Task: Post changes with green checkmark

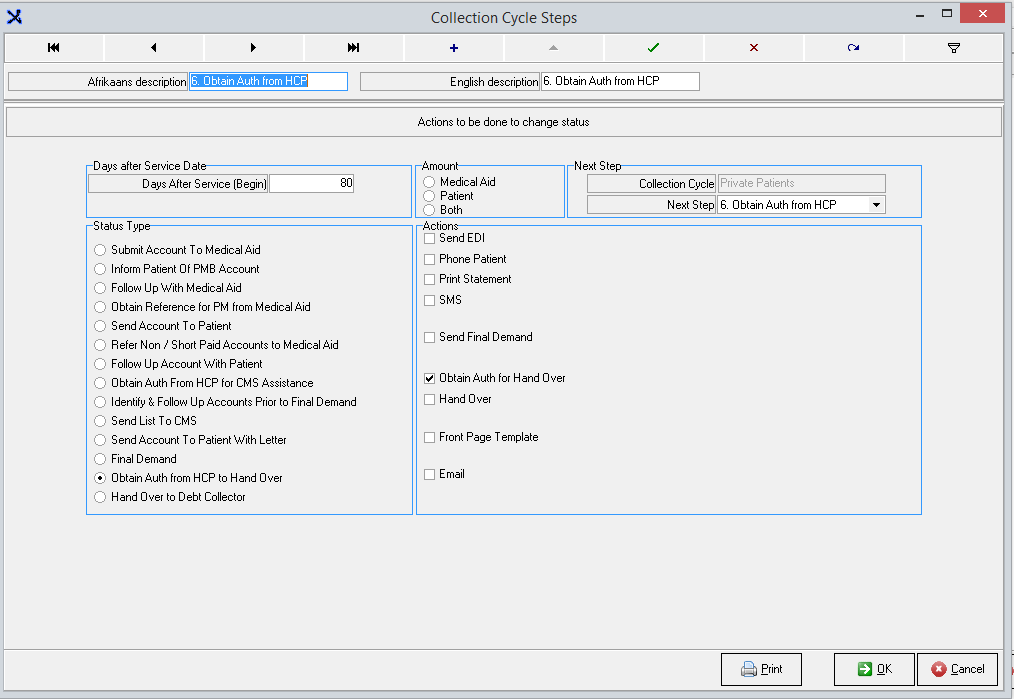Action: (654, 47)
